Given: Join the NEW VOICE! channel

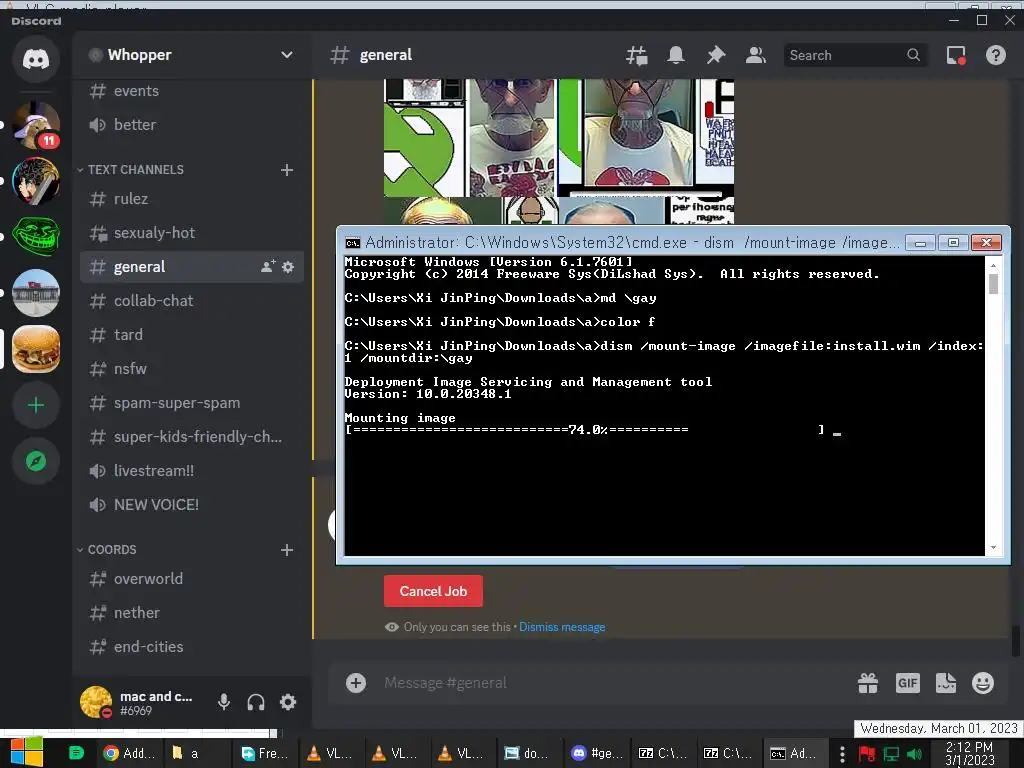Looking at the screenshot, I should 191,505.
